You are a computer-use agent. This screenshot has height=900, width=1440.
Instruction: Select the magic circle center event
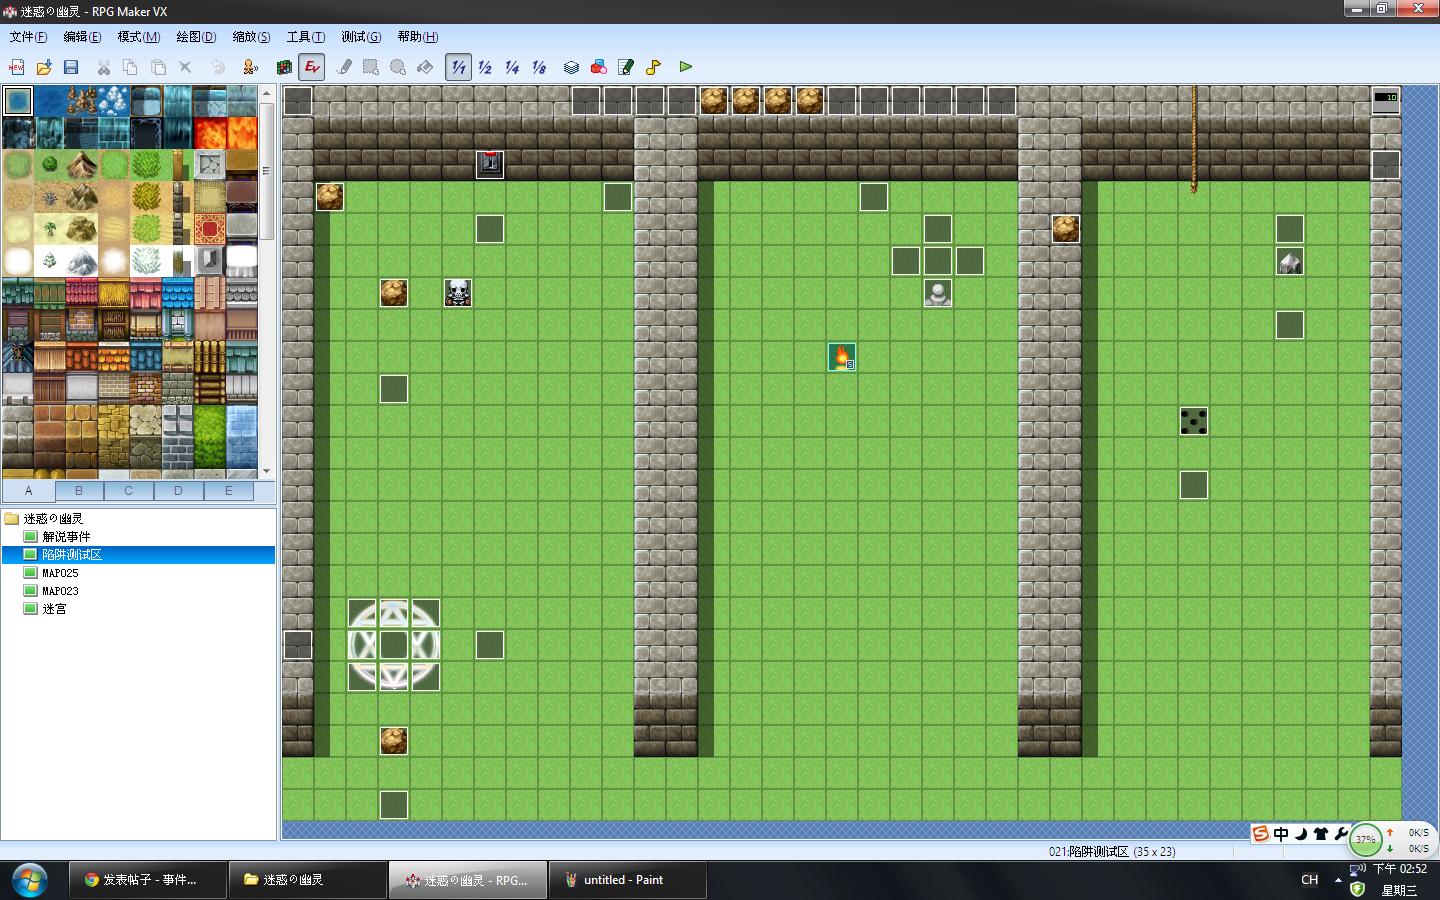pyautogui.click(x=394, y=645)
